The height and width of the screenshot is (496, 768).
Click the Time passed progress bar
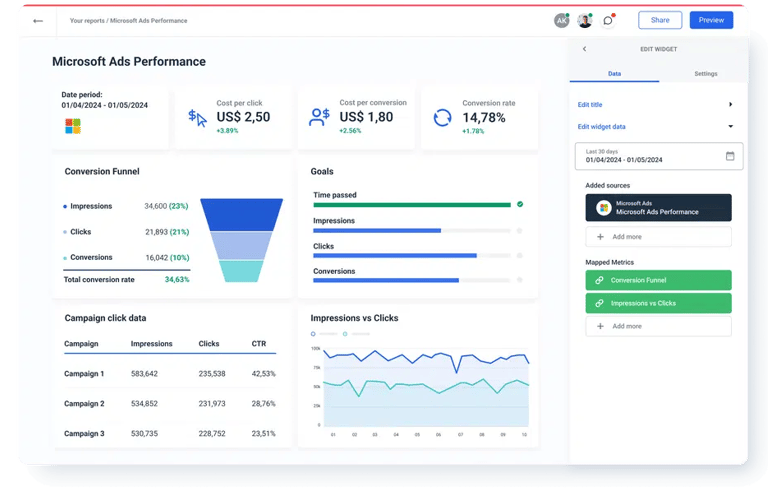412,205
